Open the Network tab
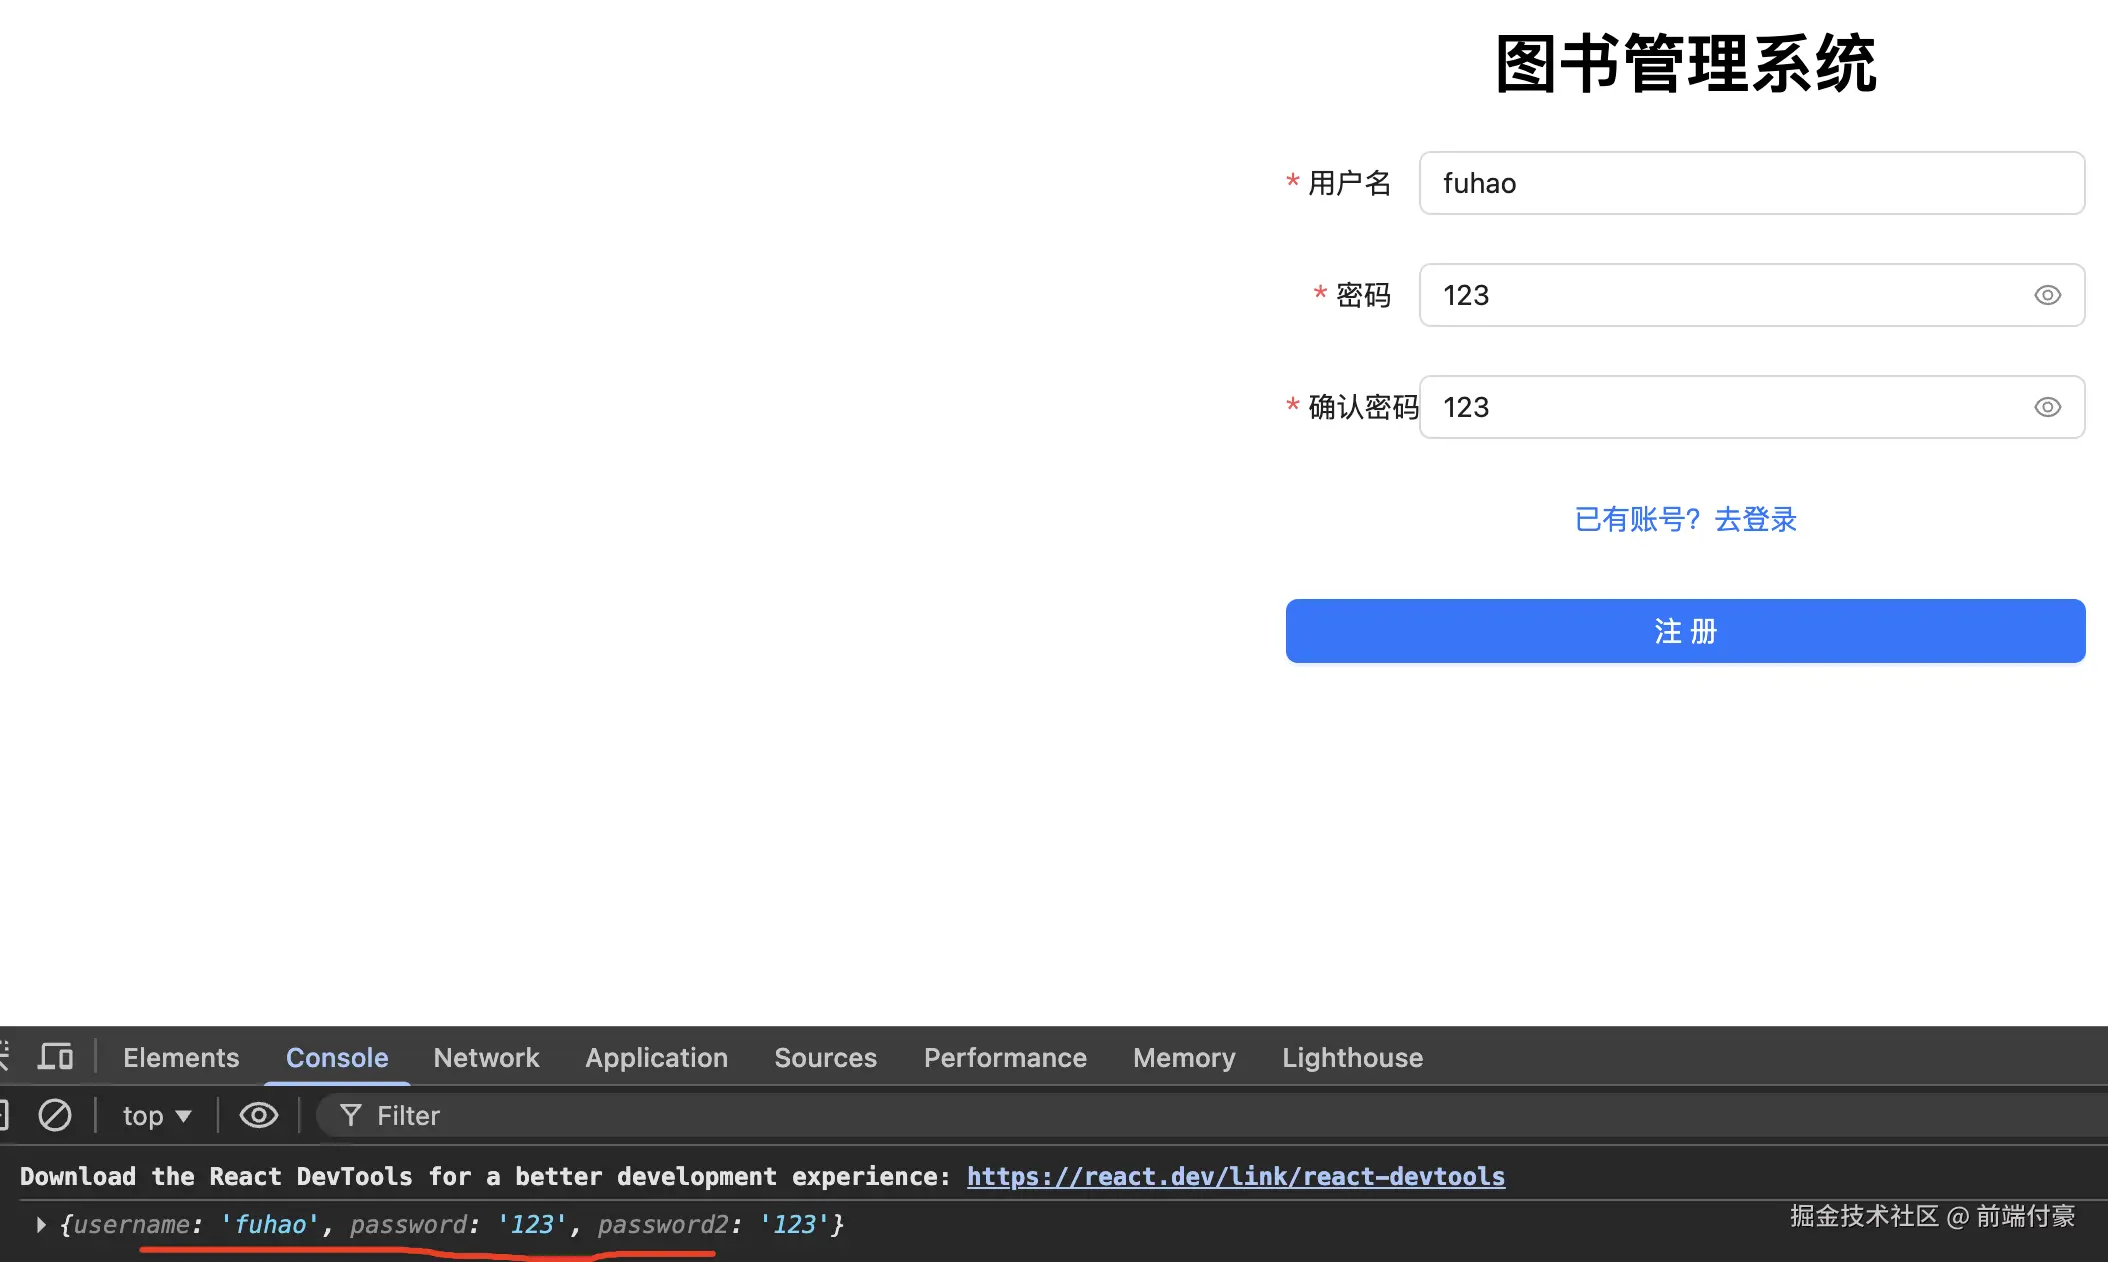This screenshot has width=2108, height=1262. coord(486,1057)
